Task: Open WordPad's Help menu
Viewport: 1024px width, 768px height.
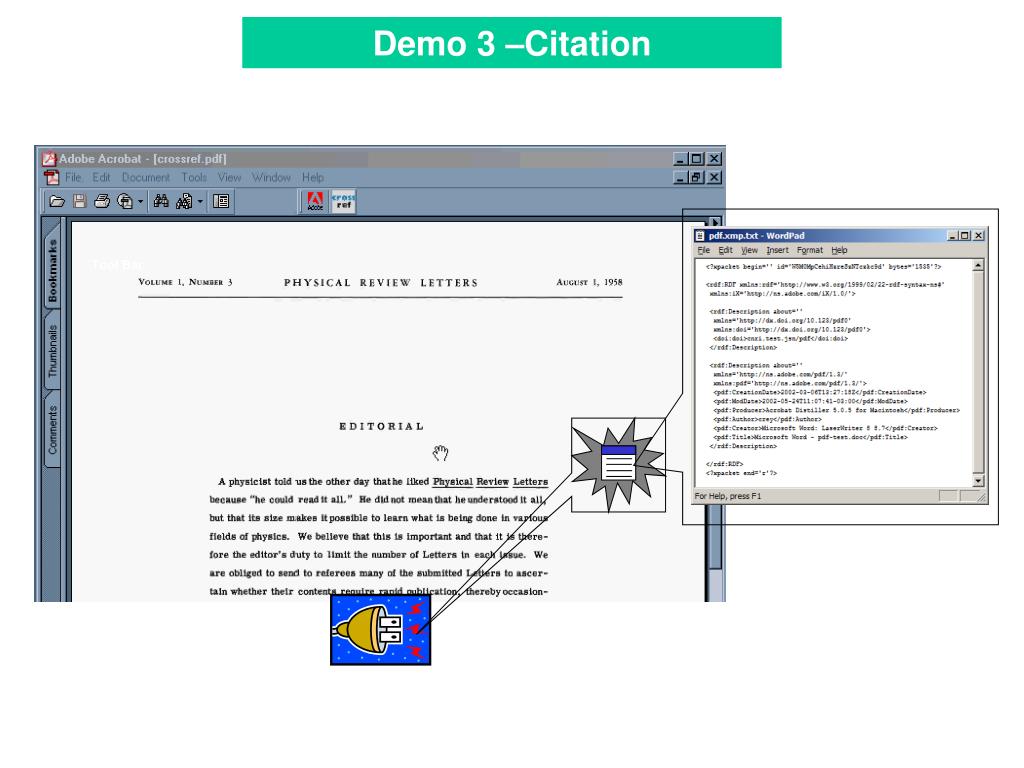Action: tap(839, 250)
